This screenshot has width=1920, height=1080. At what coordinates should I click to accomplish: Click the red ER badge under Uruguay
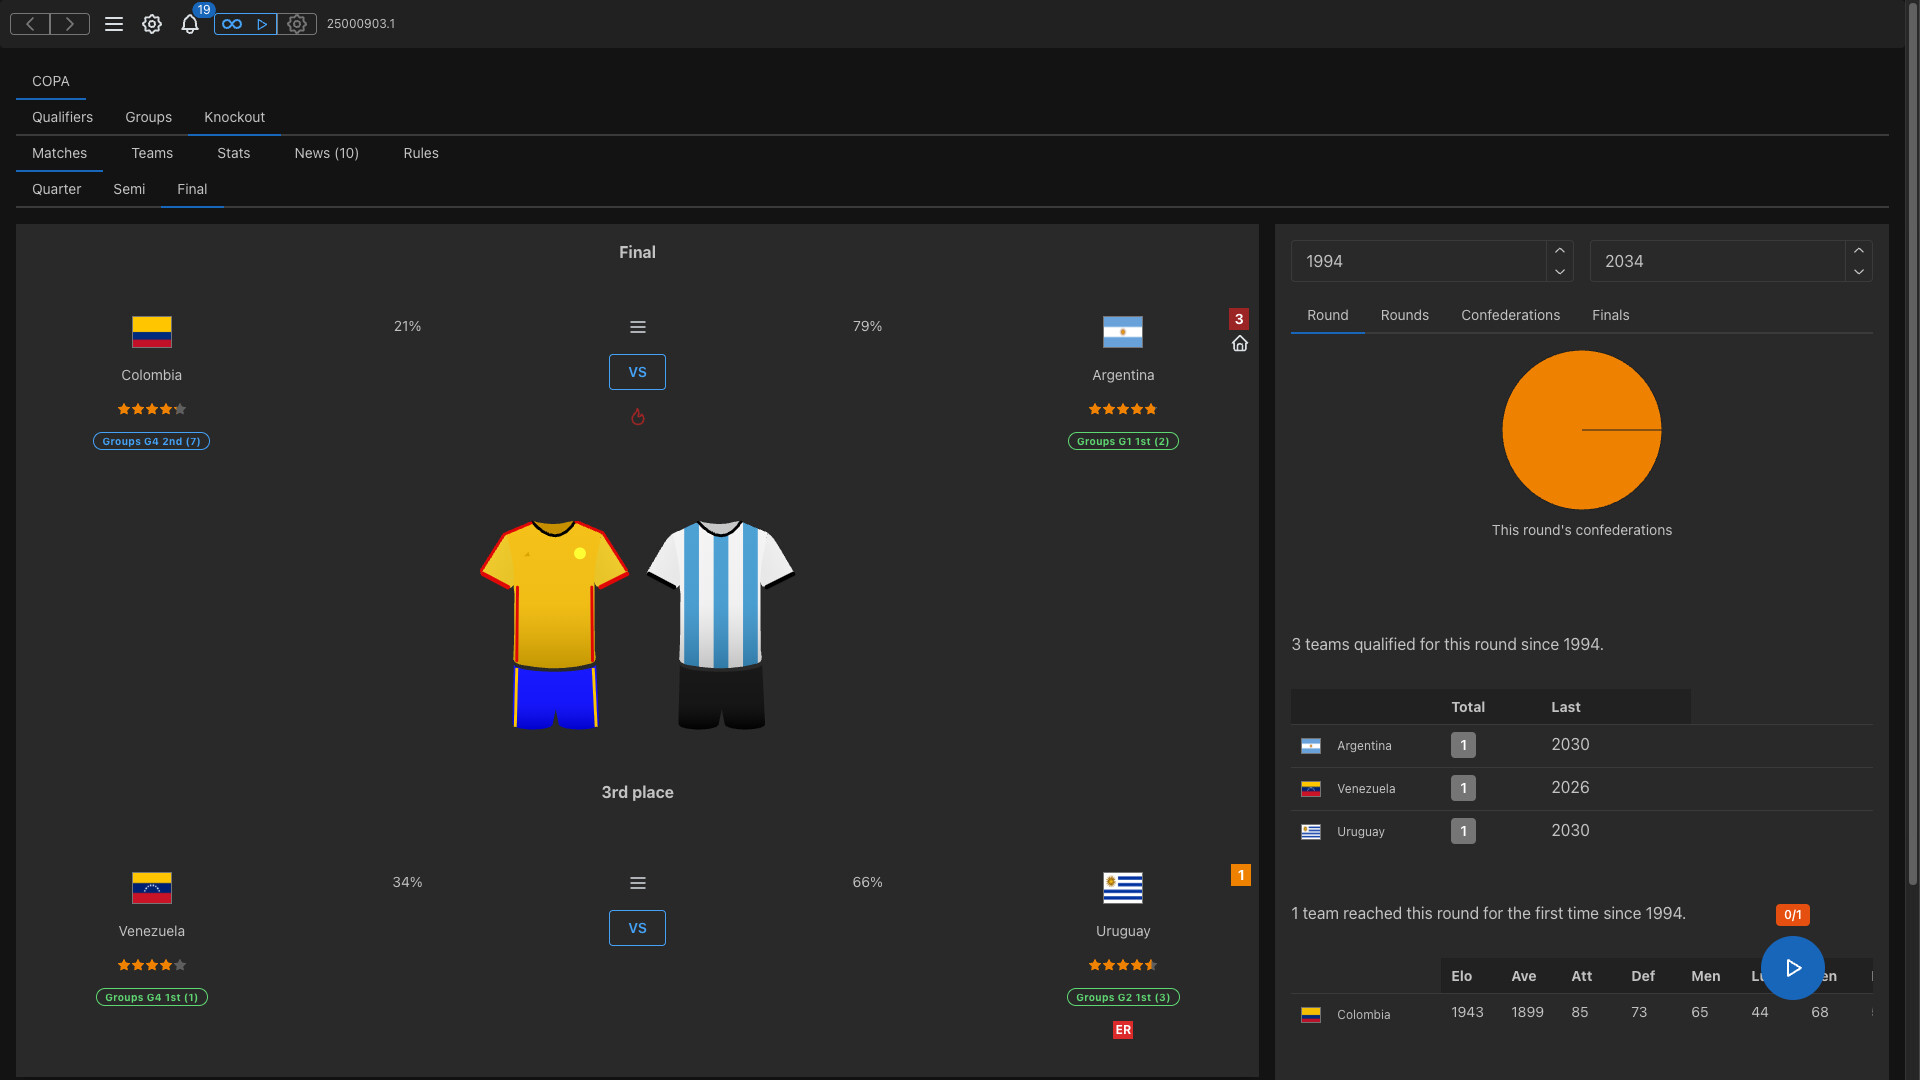click(1123, 1030)
